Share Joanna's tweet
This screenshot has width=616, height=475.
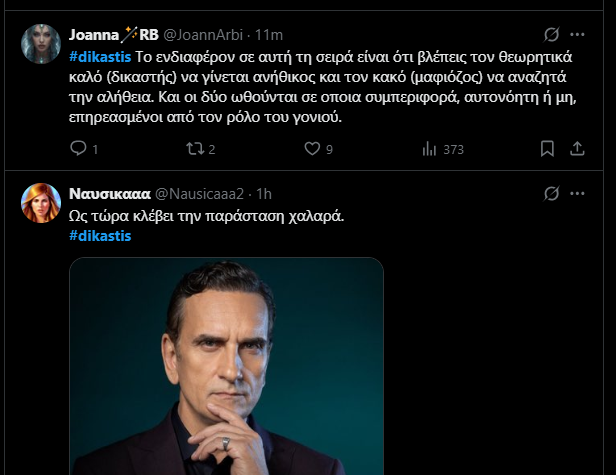pos(577,149)
